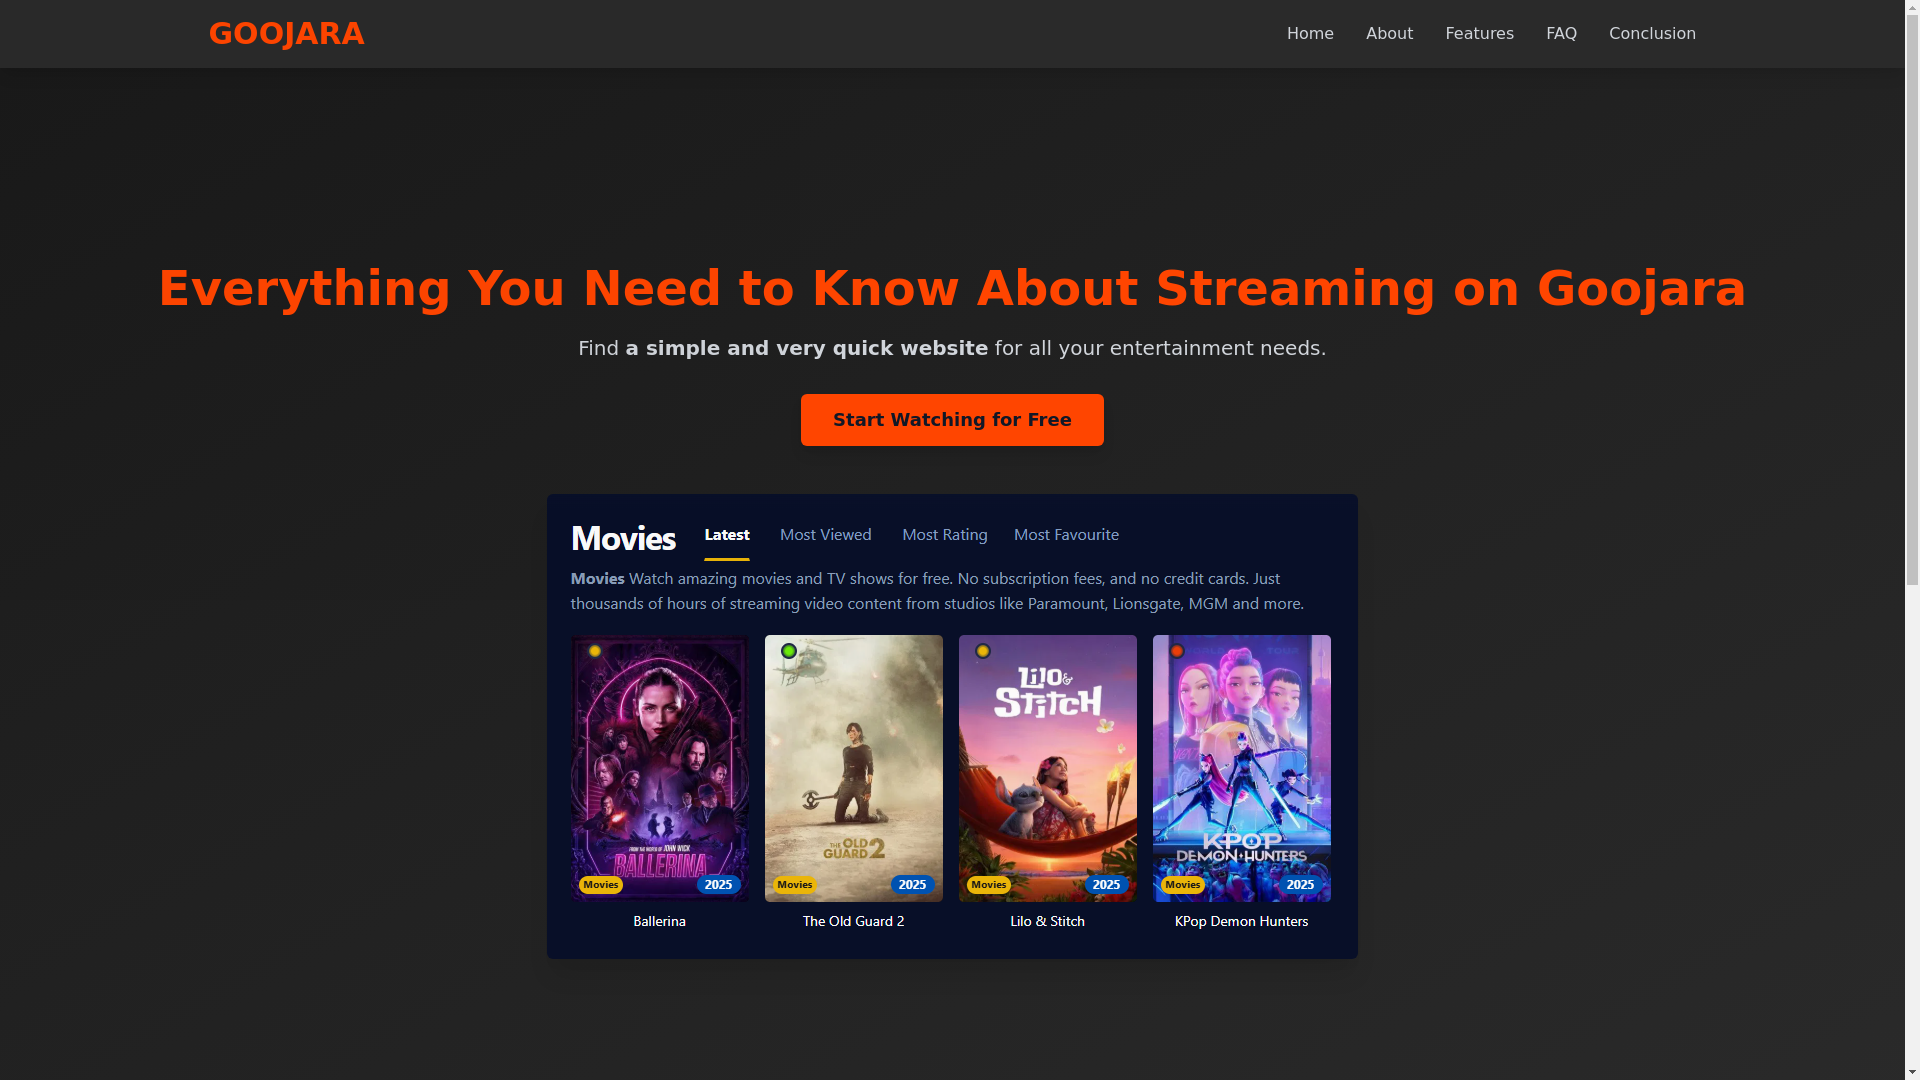
Task: Click Movies badge on Ballerina poster
Action: click(601, 885)
